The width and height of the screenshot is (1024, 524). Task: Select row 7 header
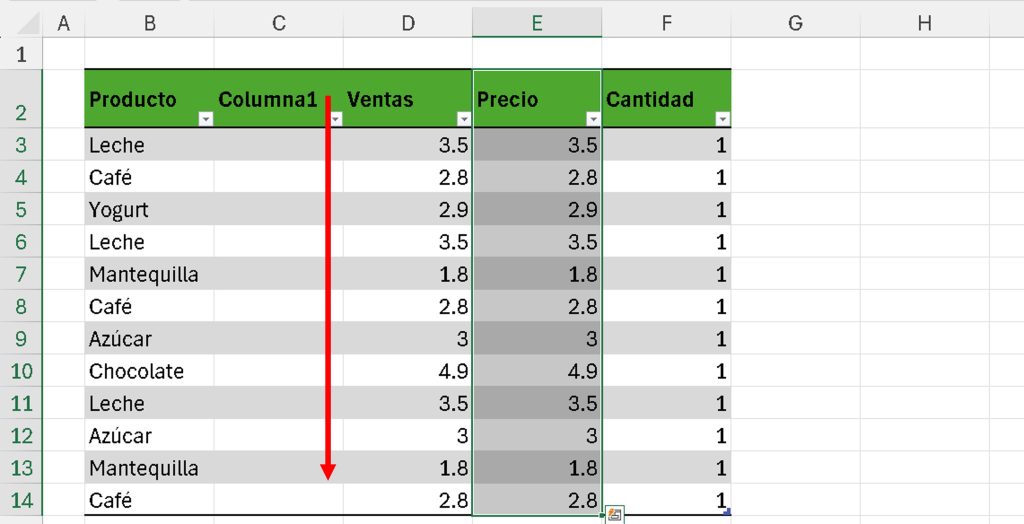[21, 274]
